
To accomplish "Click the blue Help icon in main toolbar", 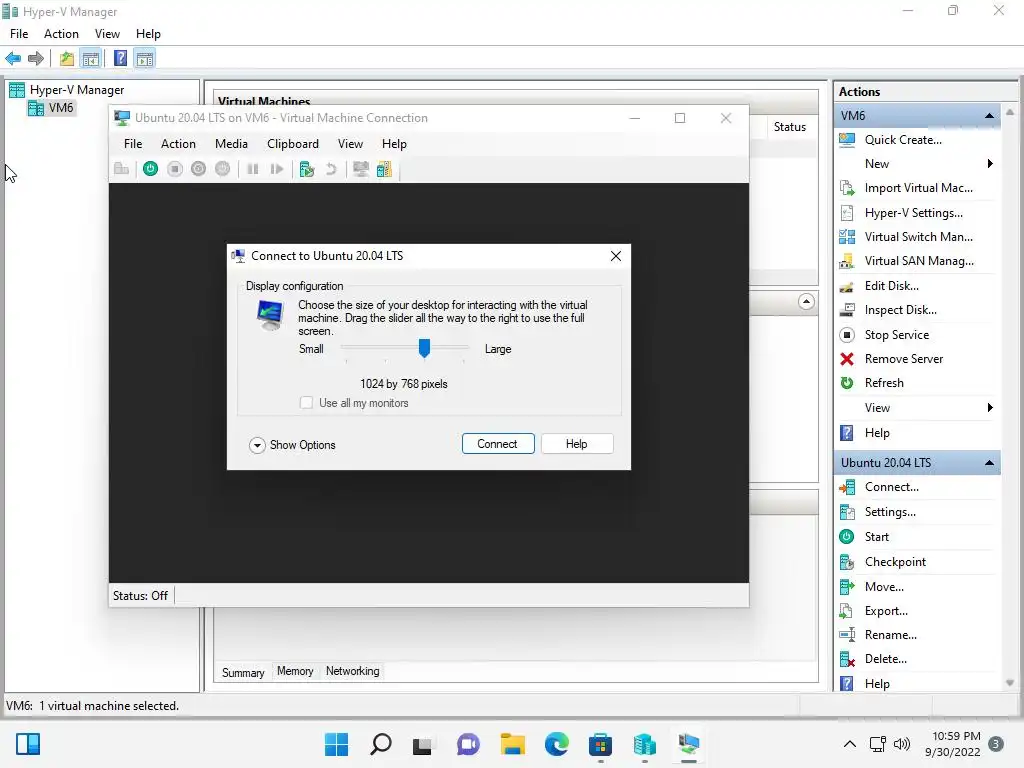I will 120,59.
